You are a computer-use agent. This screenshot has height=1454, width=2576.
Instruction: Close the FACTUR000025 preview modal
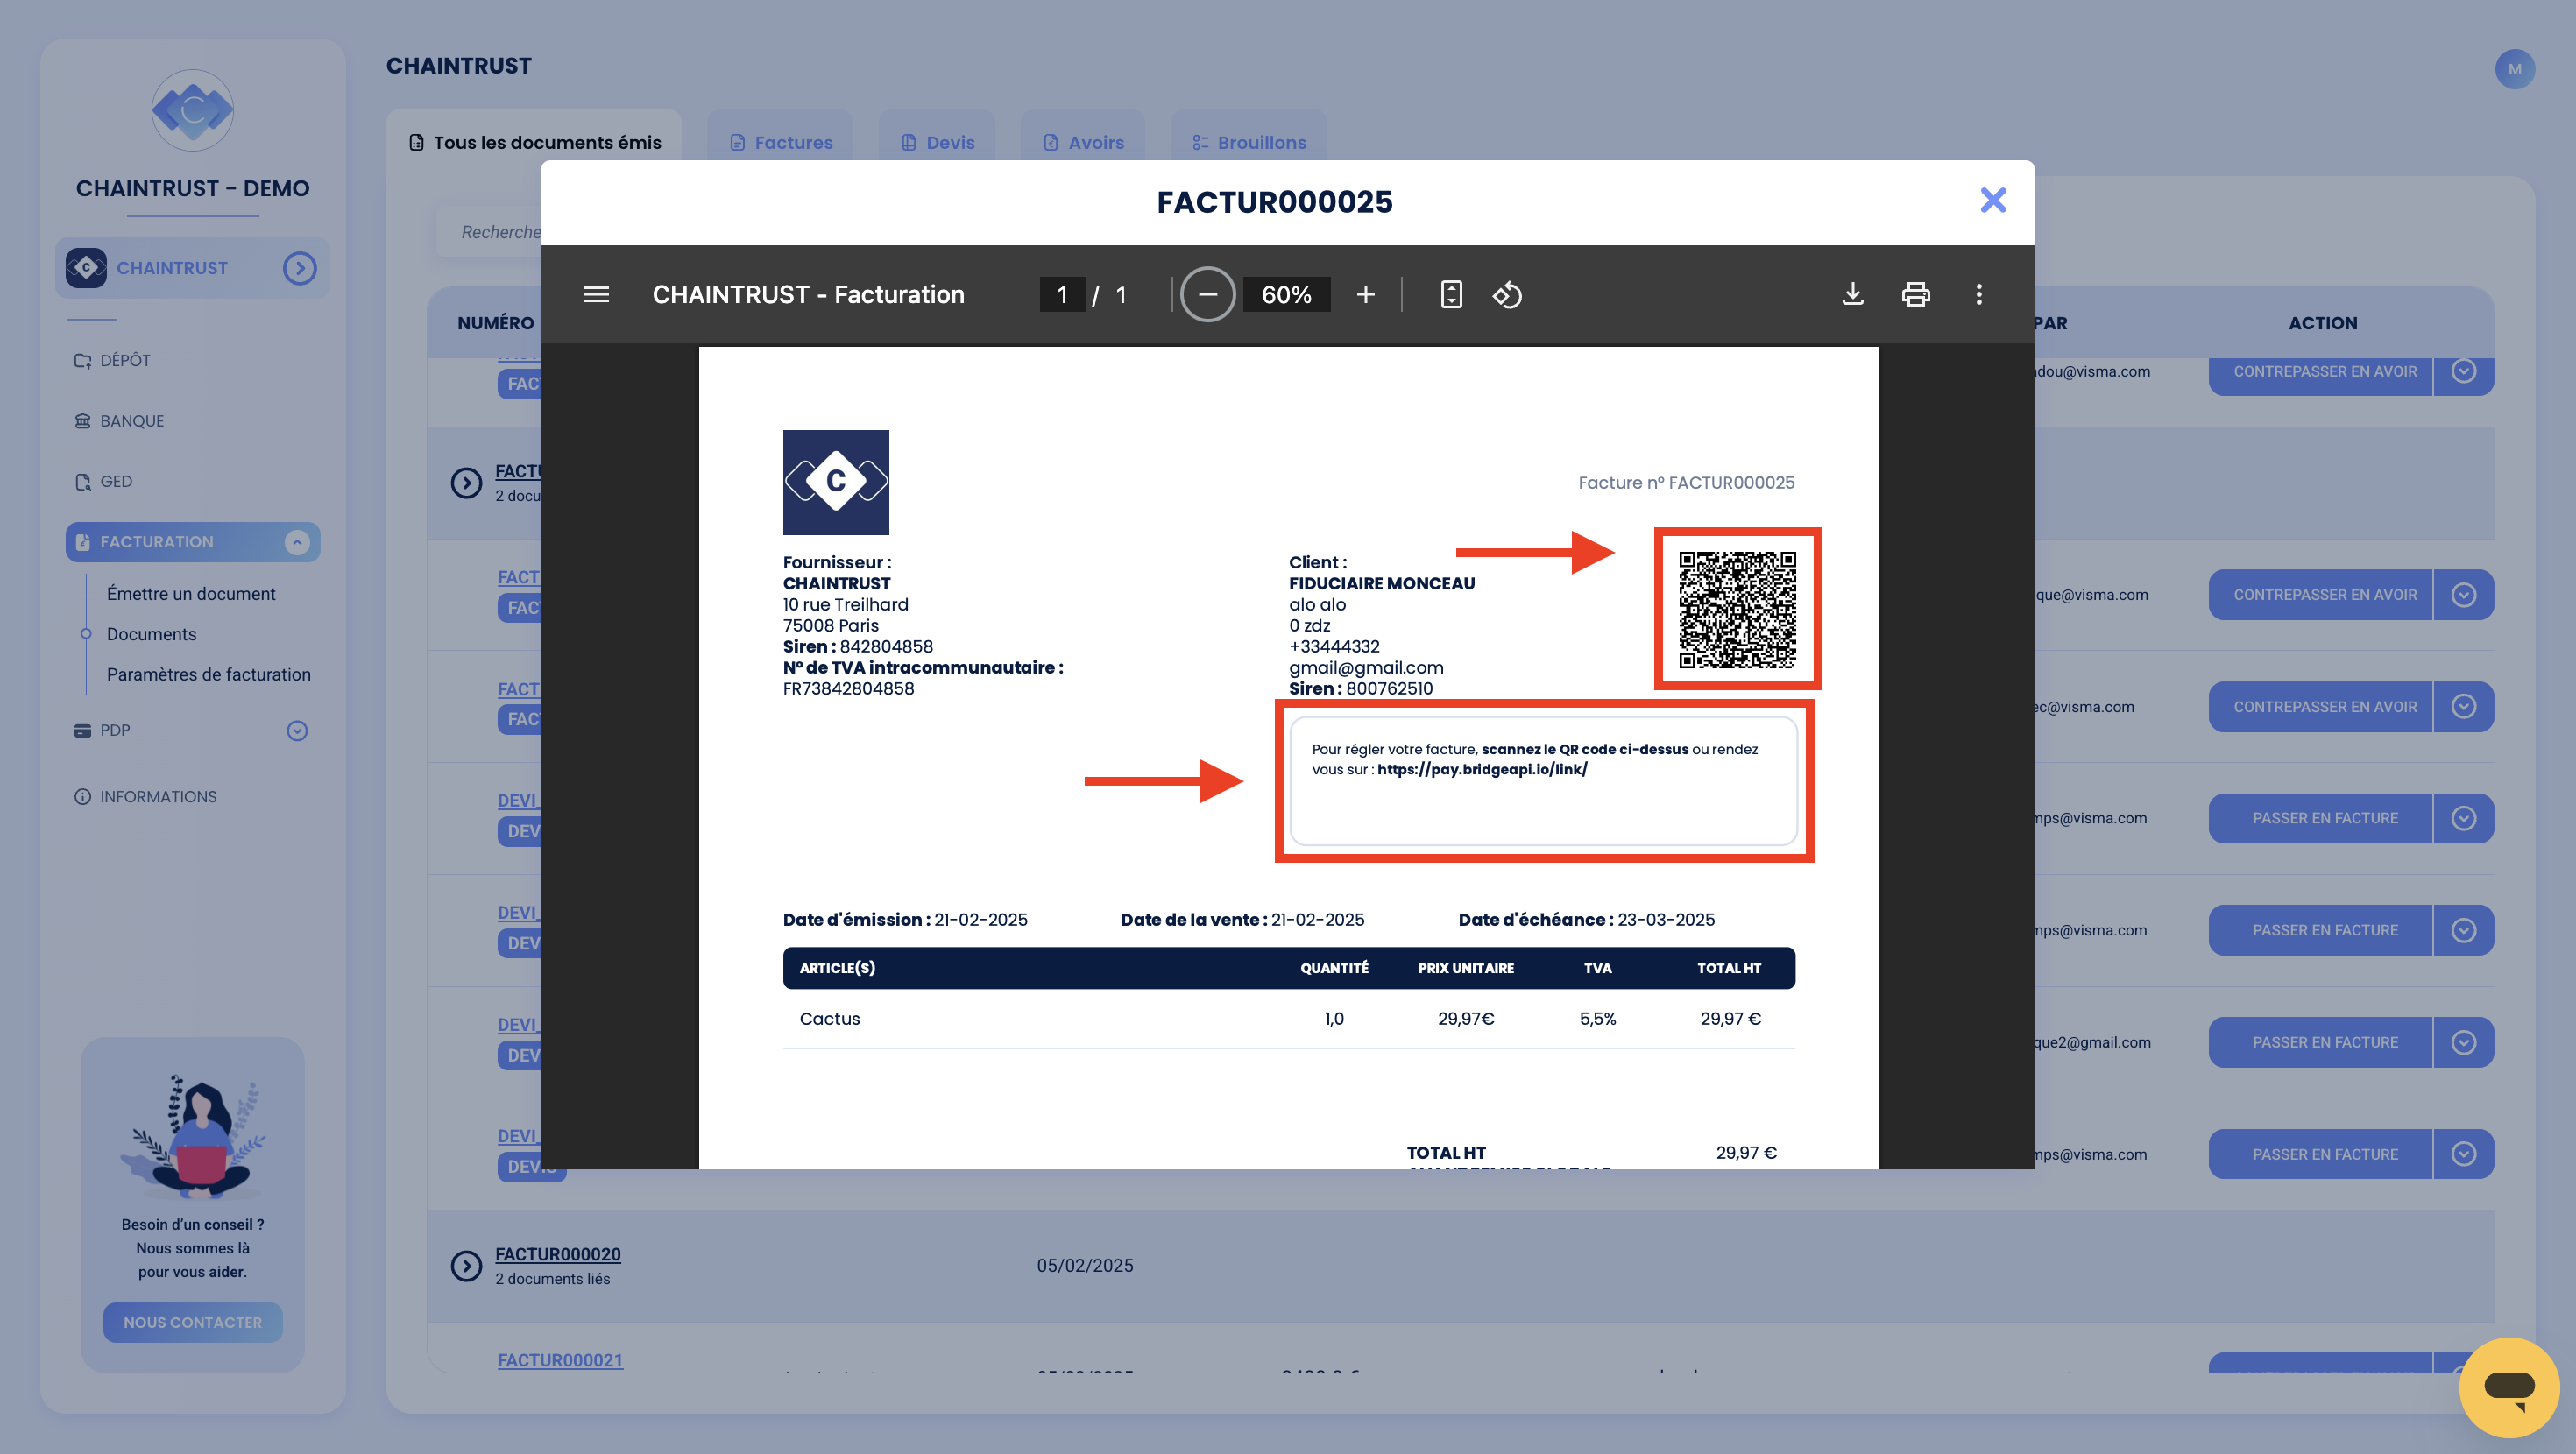tap(1993, 201)
